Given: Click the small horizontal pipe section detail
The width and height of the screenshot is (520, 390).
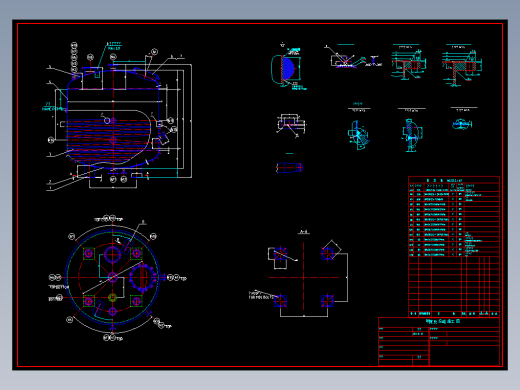Looking at the screenshot, I should pos(289,167).
